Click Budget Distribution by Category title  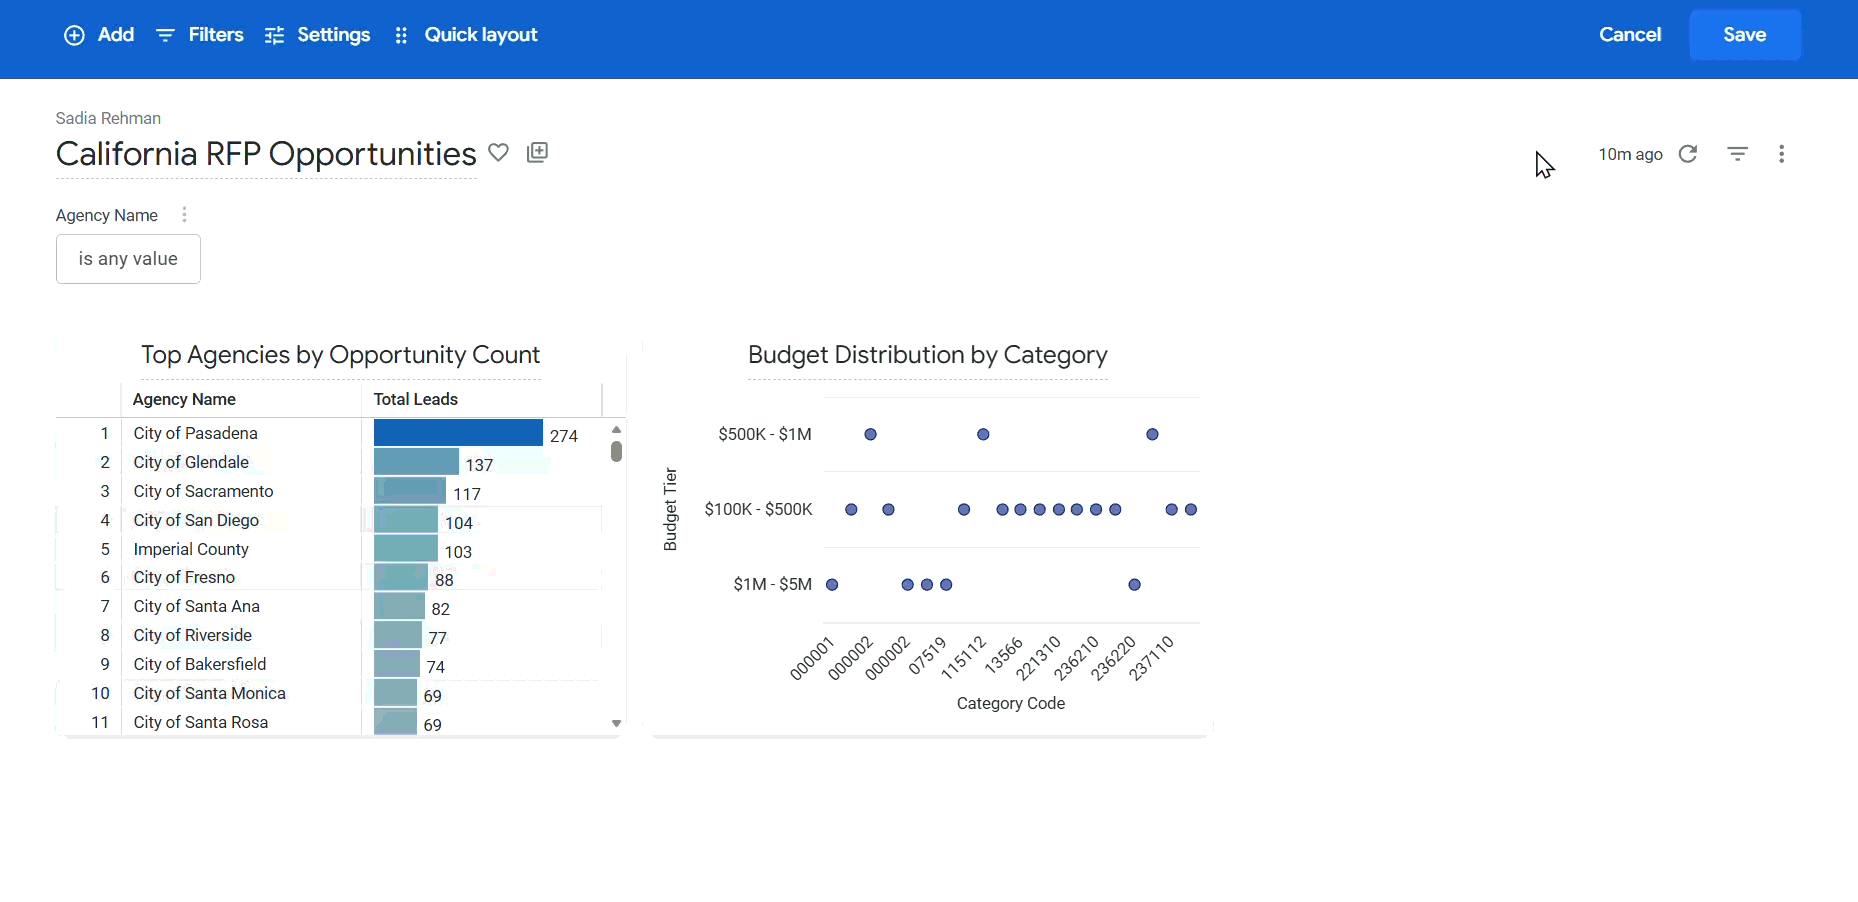point(928,356)
